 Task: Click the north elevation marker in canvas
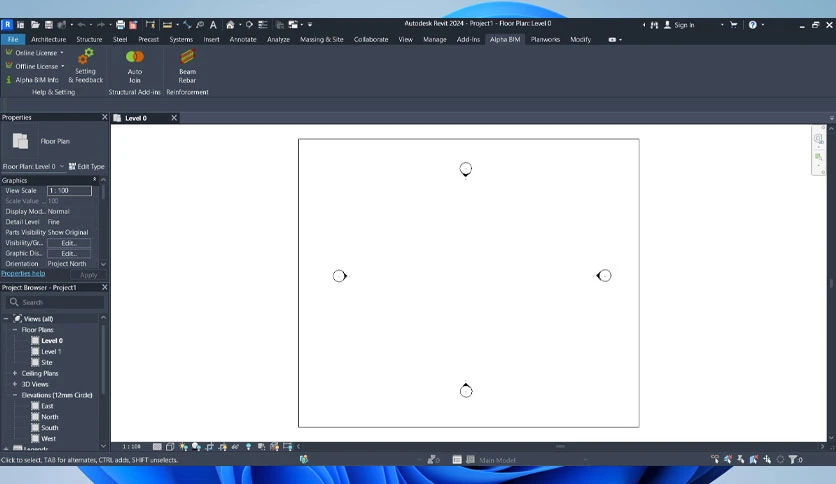pyautogui.click(x=465, y=170)
